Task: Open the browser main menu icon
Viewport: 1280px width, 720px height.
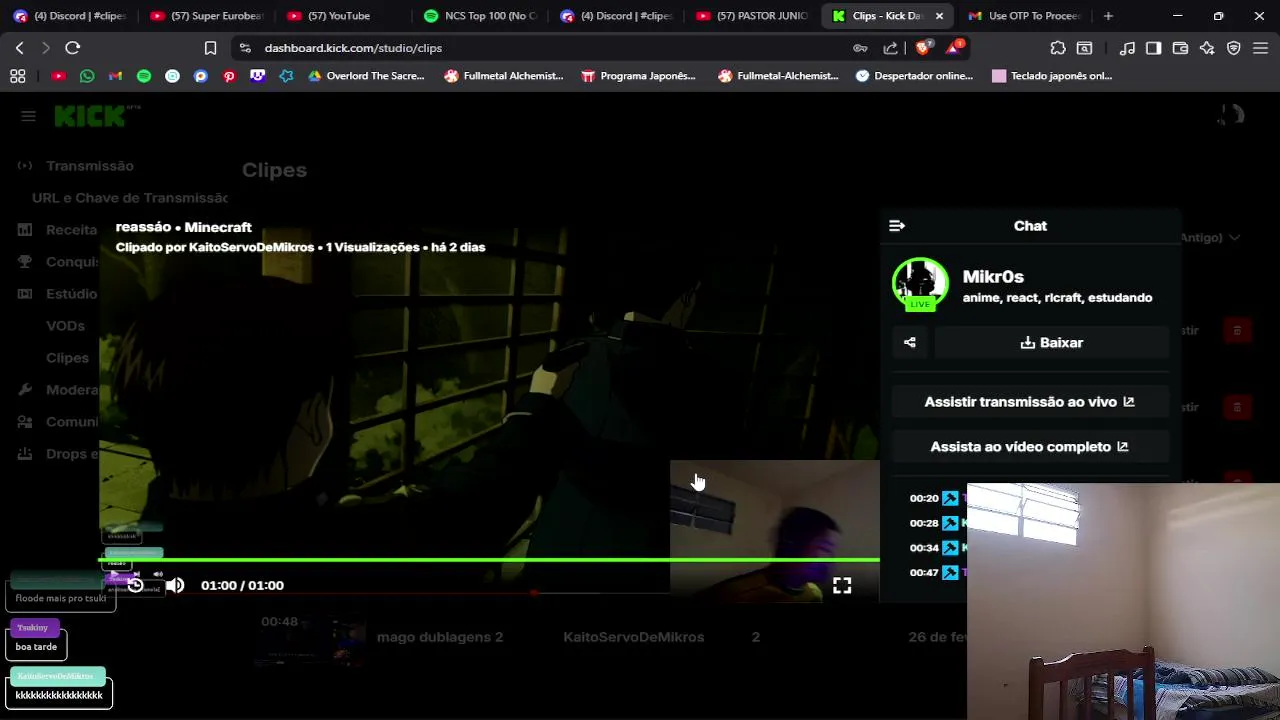Action: [x=1260, y=48]
